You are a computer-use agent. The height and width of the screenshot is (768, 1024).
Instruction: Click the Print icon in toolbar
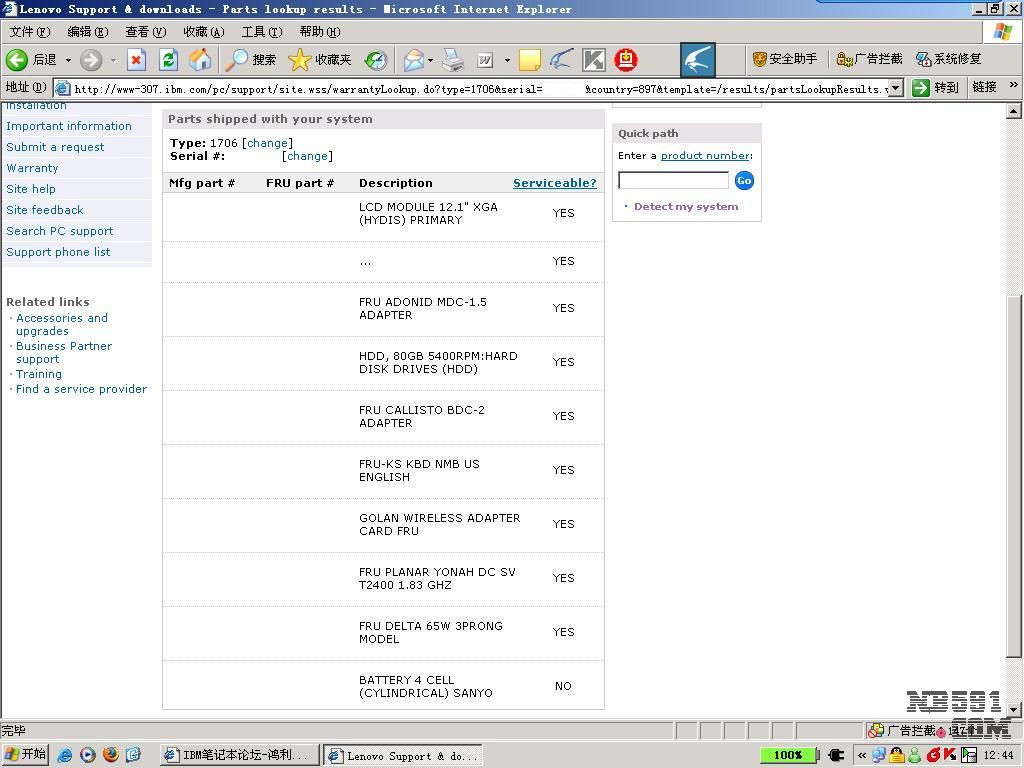click(x=453, y=60)
